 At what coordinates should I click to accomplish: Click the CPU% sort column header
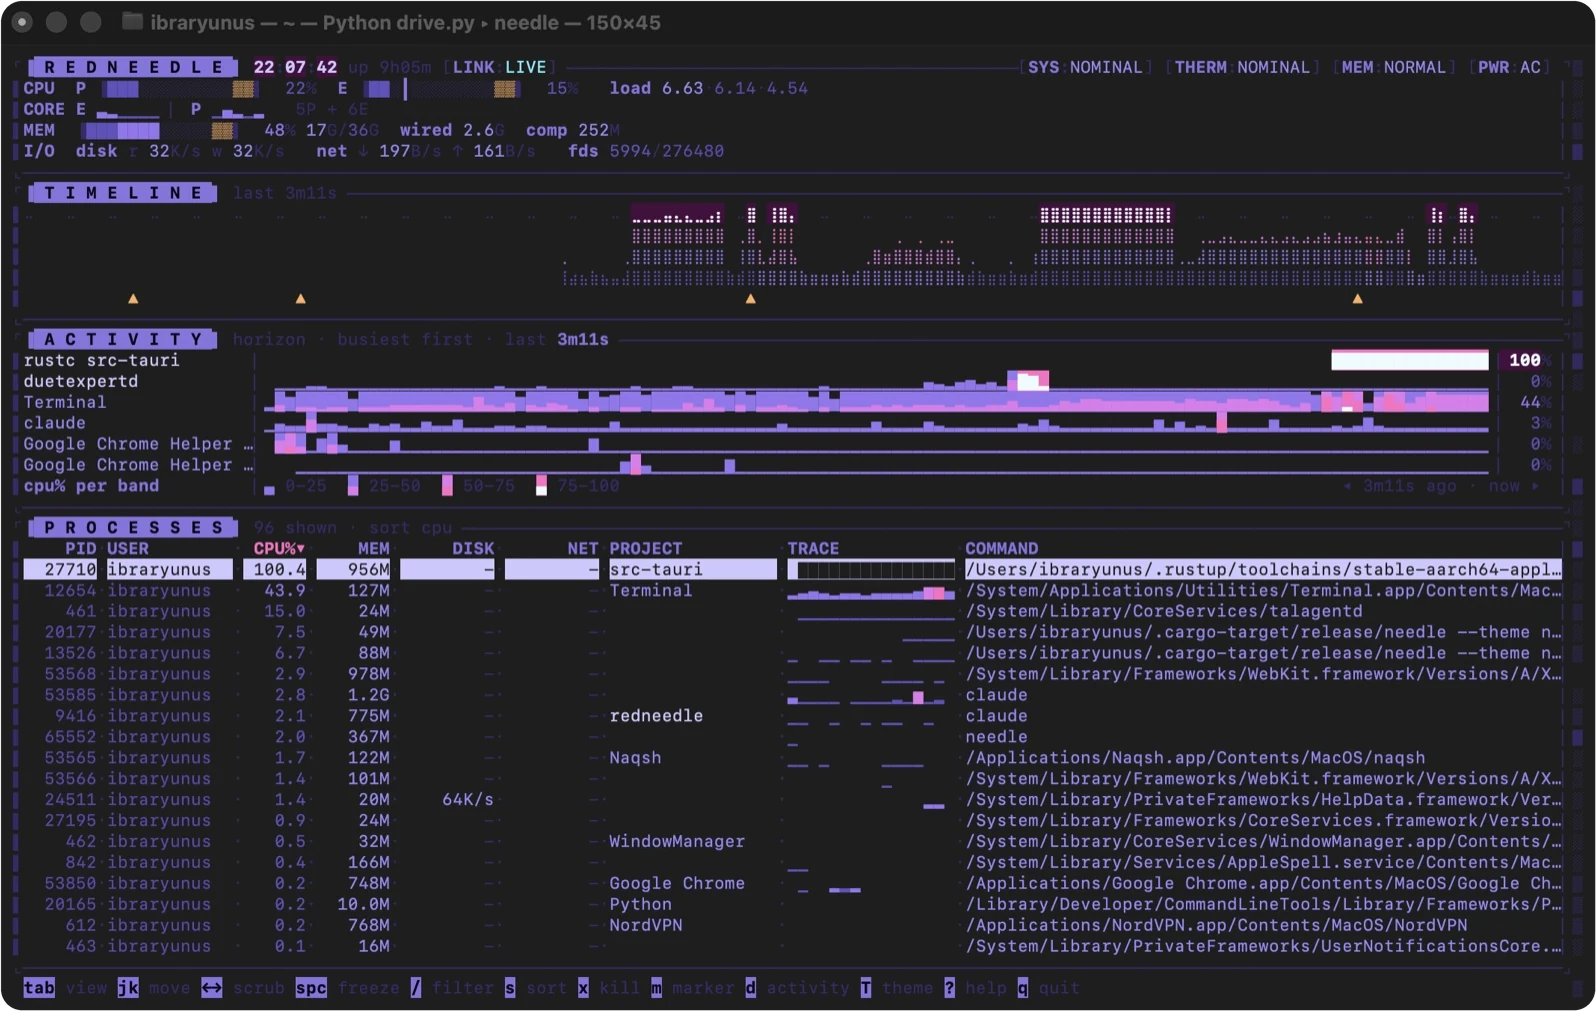pyautogui.click(x=279, y=548)
